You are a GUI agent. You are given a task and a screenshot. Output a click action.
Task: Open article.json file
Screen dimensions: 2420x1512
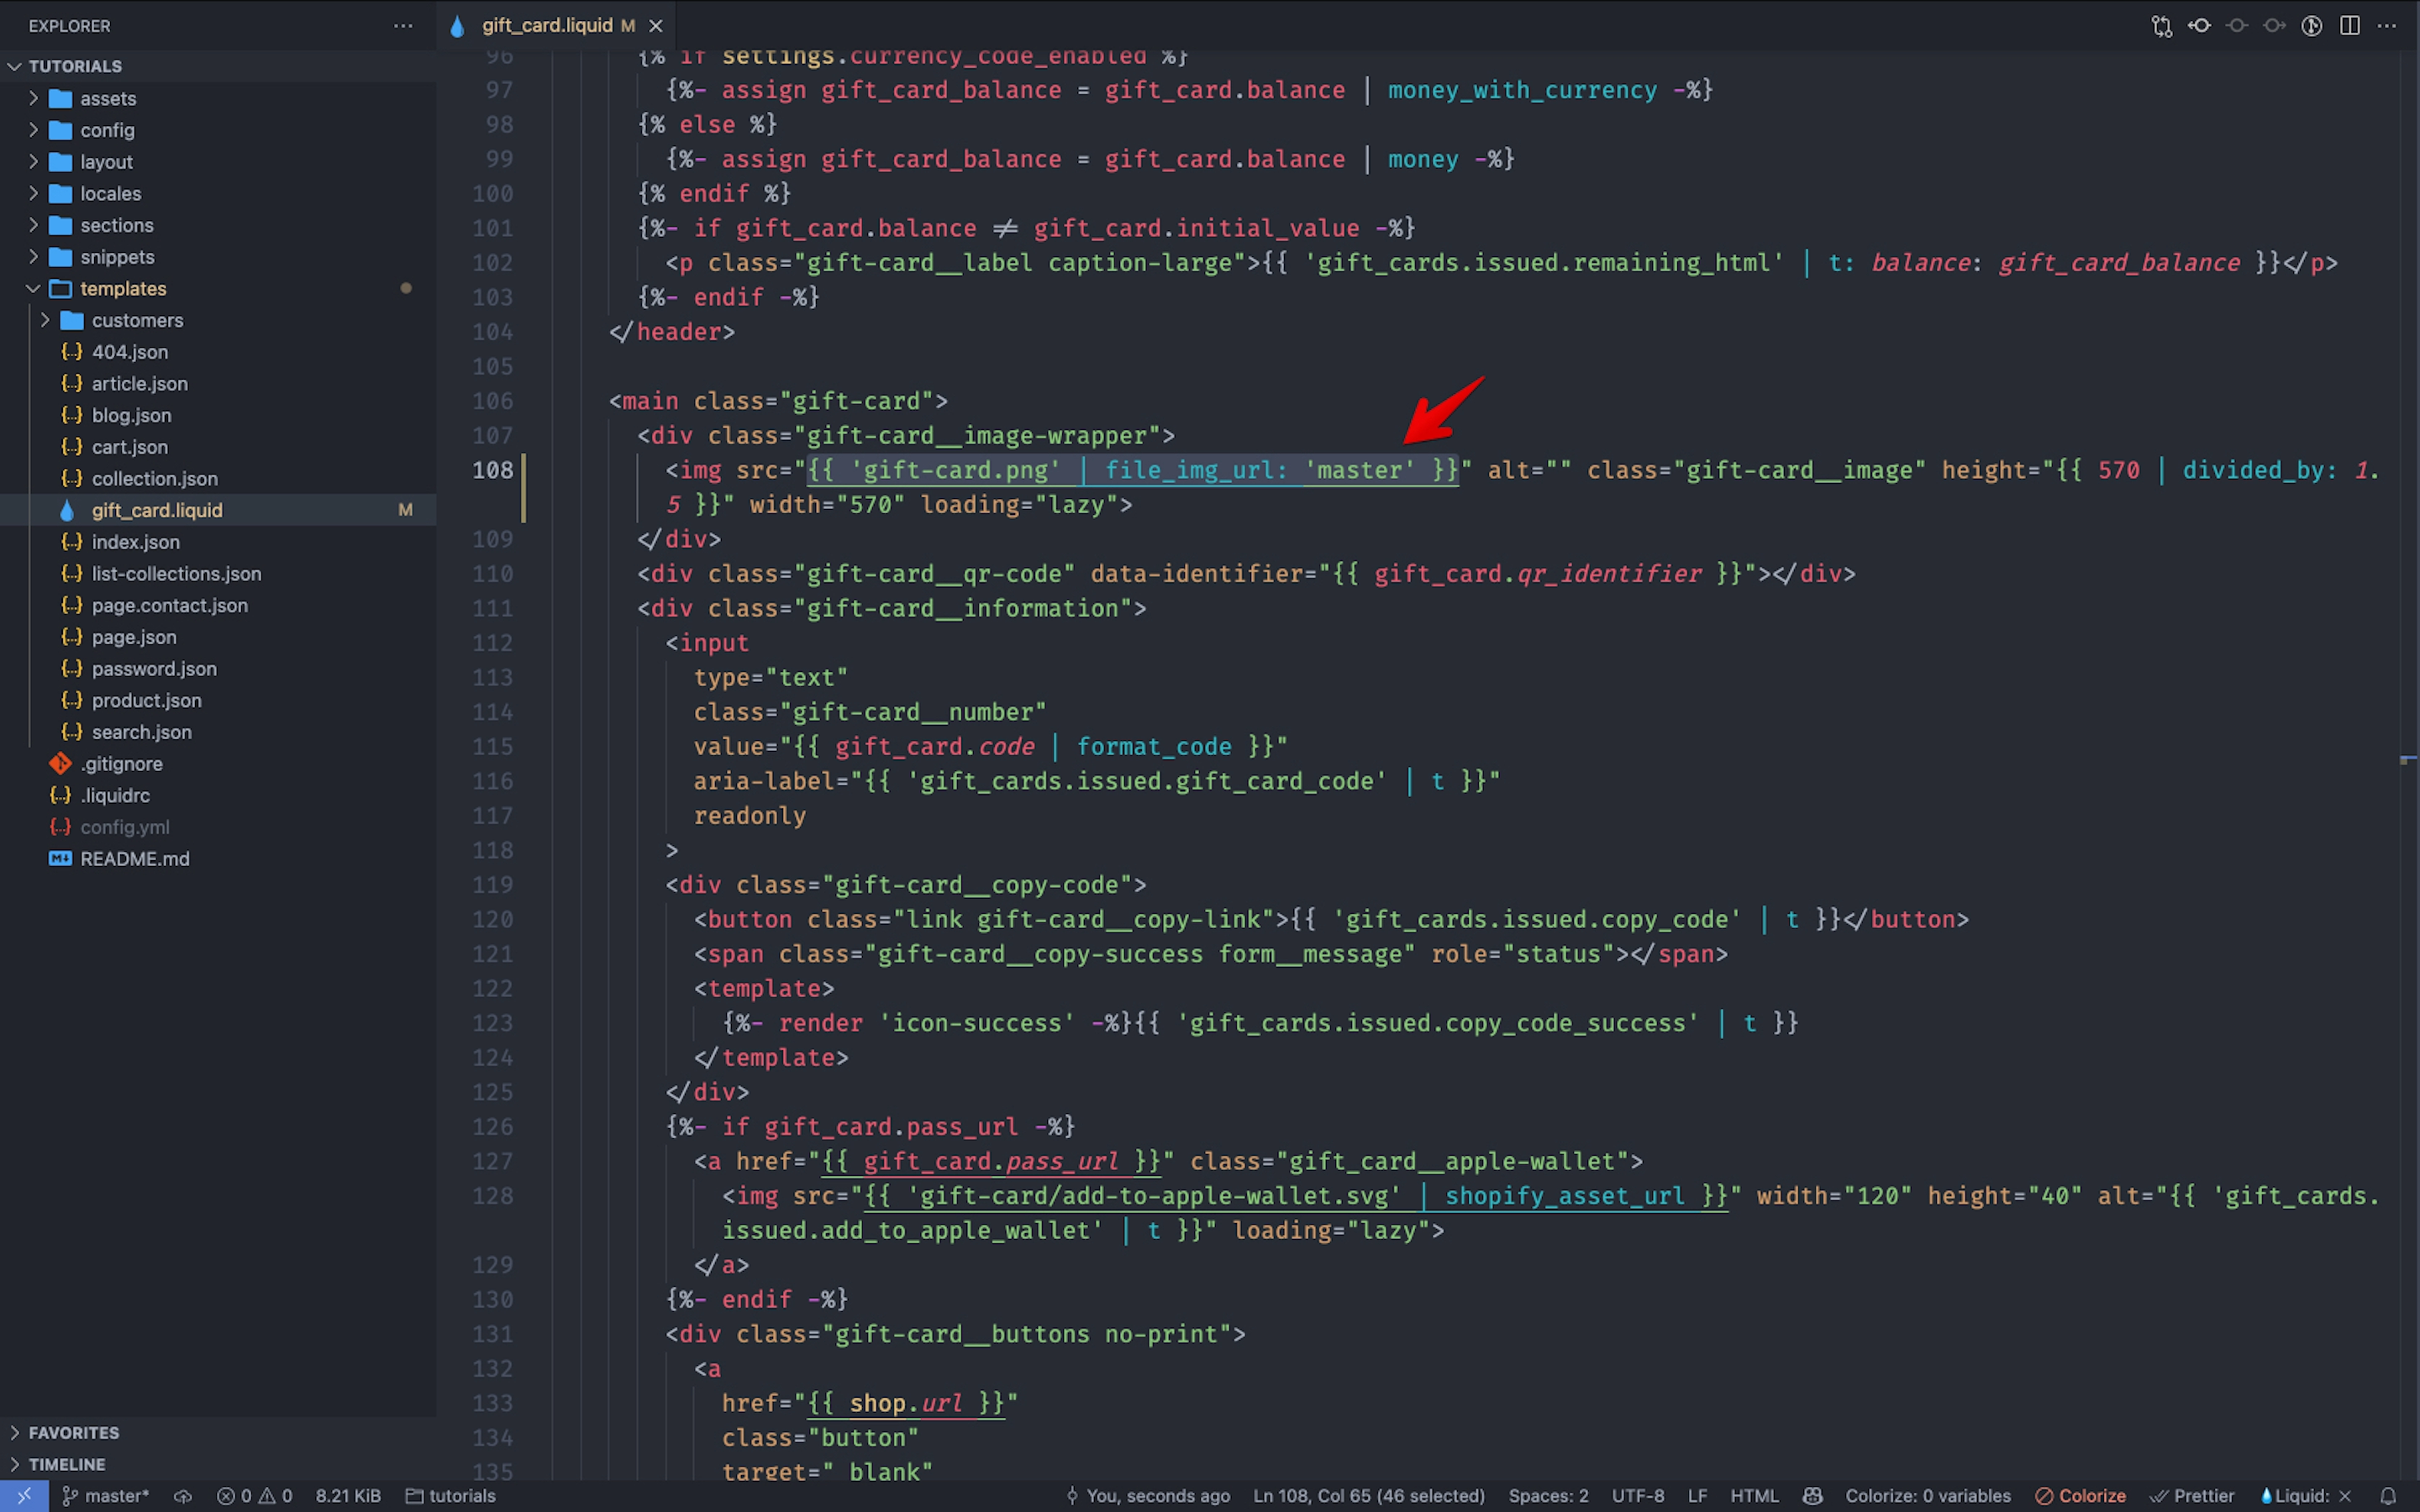(218, 383)
